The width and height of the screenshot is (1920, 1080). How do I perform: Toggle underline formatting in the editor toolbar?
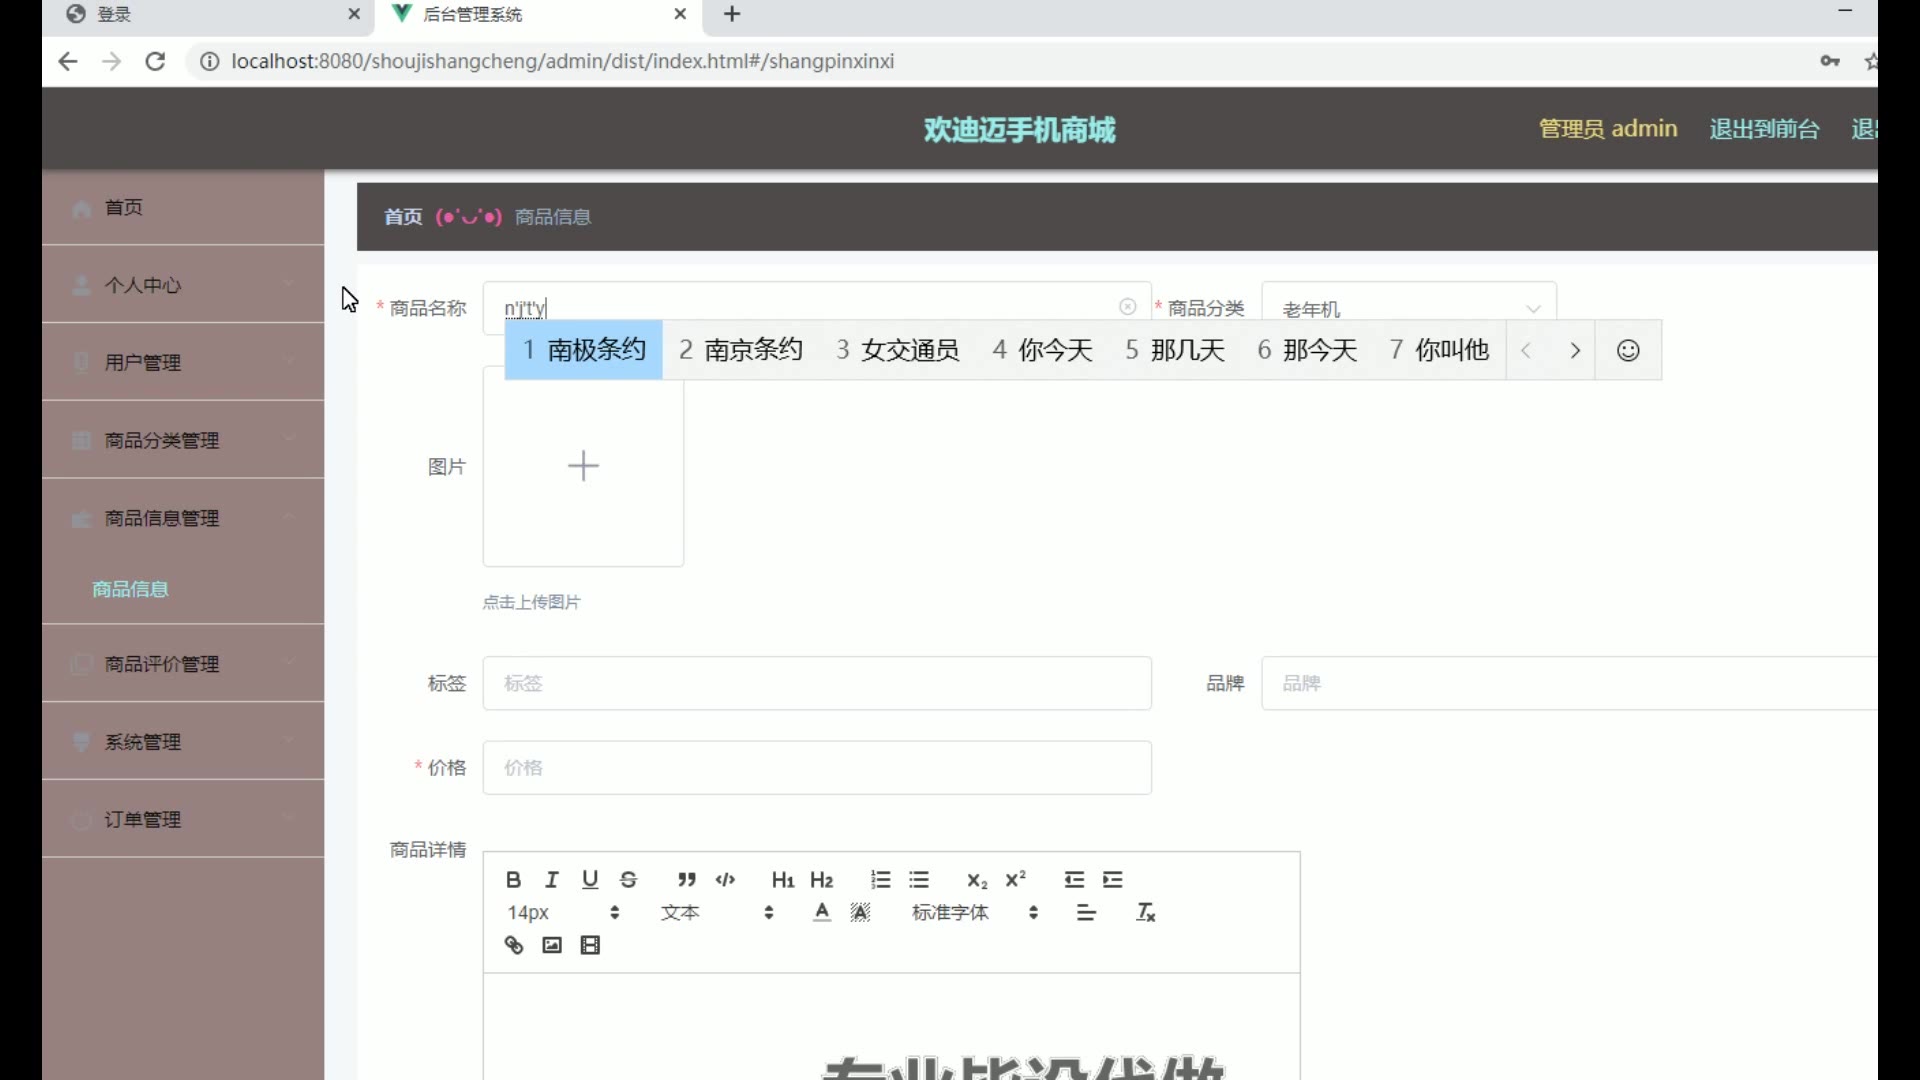[x=590, y=880]
